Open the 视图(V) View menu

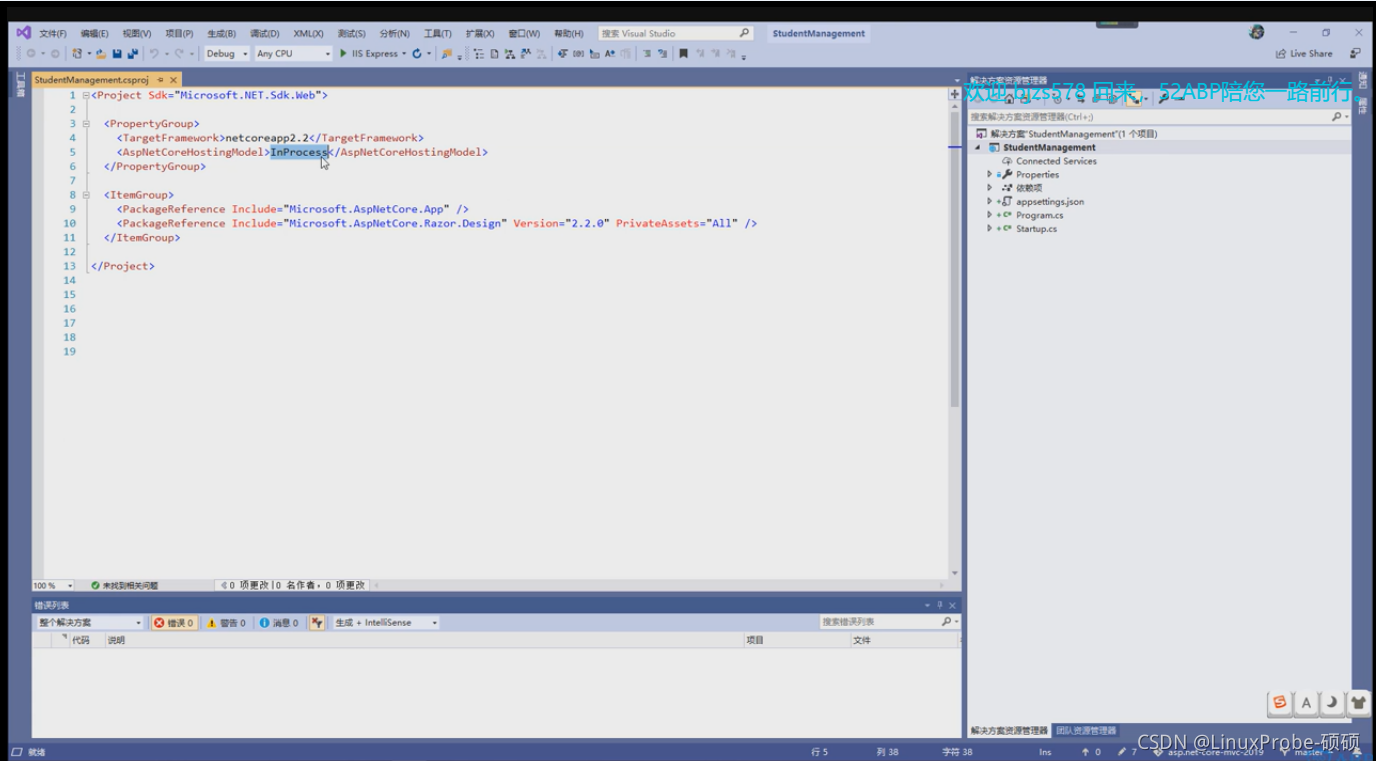137,33
